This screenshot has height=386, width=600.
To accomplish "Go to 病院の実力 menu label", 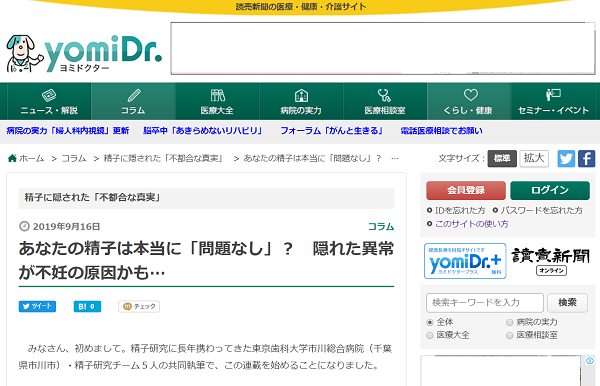I will [x=301, y=111].
